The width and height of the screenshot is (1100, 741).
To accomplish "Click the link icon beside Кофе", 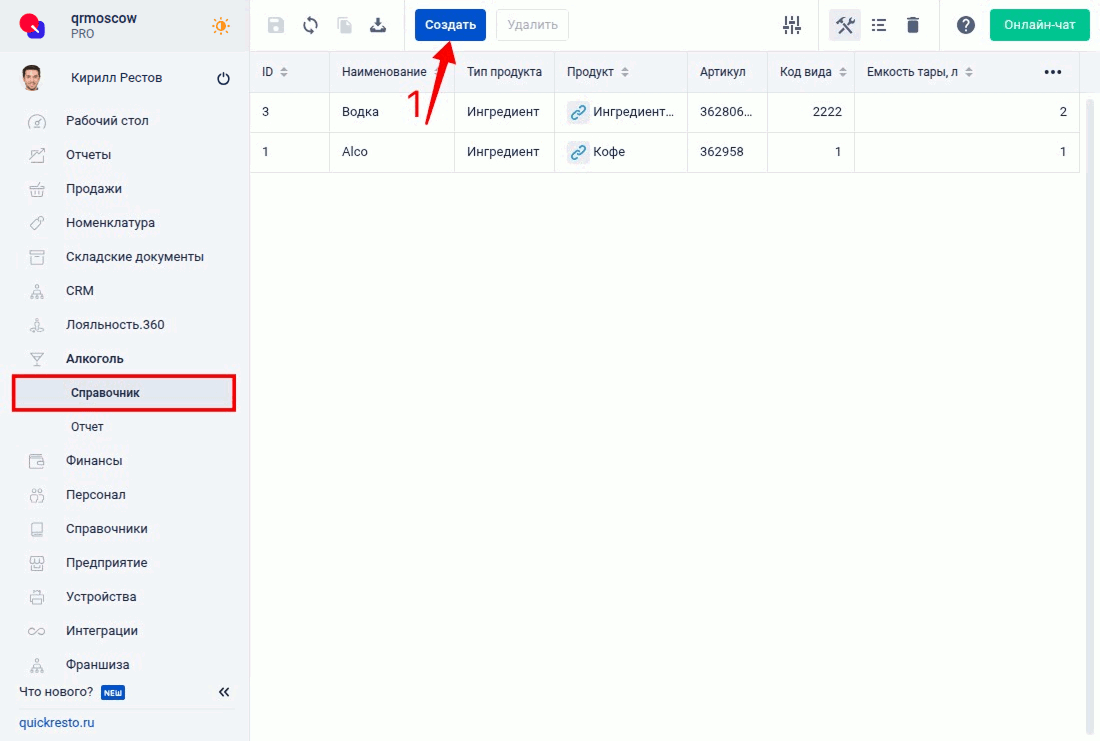I will tap(578, 152).
